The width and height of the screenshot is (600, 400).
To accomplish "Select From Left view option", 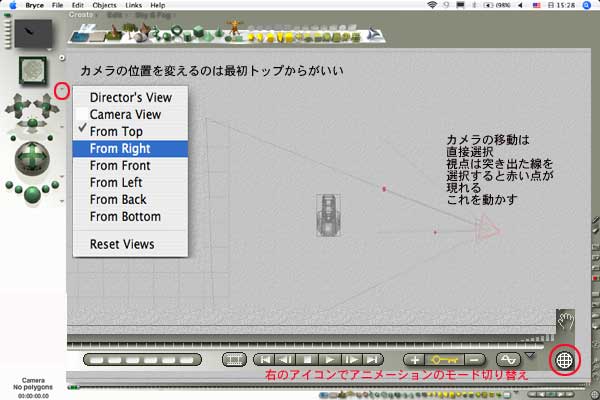I will [130, 182].
